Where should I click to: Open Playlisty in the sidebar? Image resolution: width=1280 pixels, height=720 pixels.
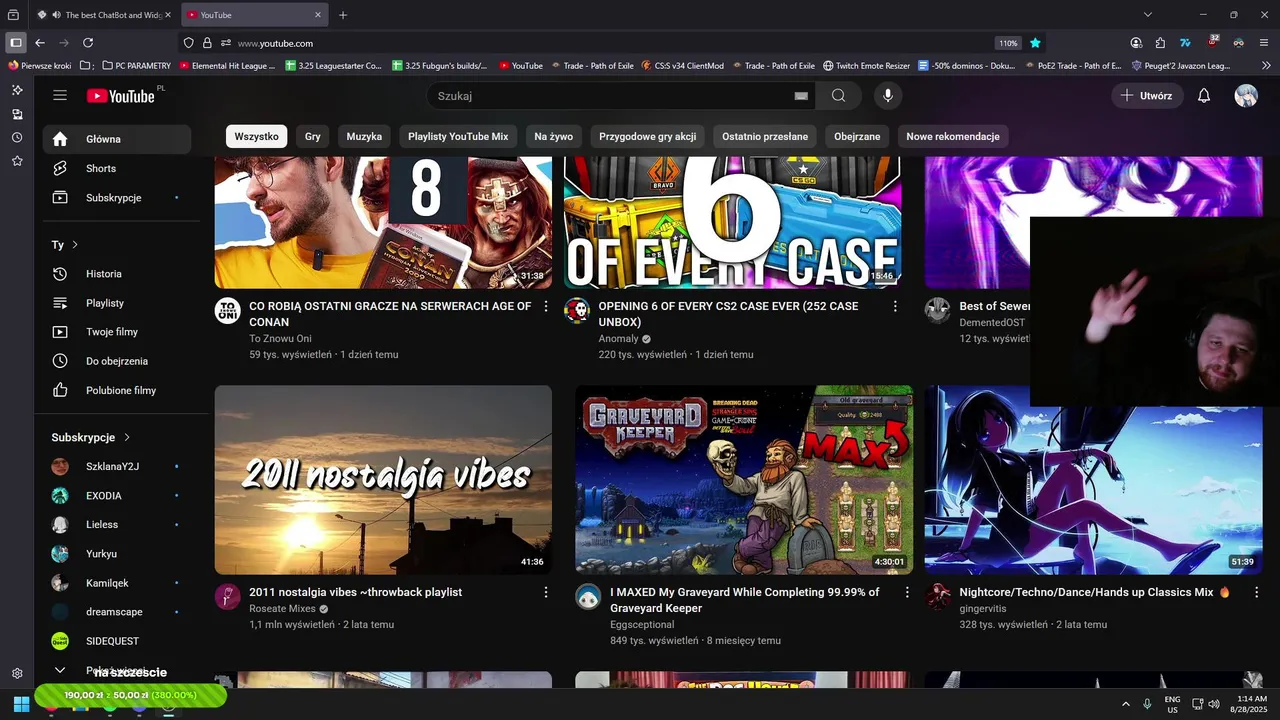117,302
